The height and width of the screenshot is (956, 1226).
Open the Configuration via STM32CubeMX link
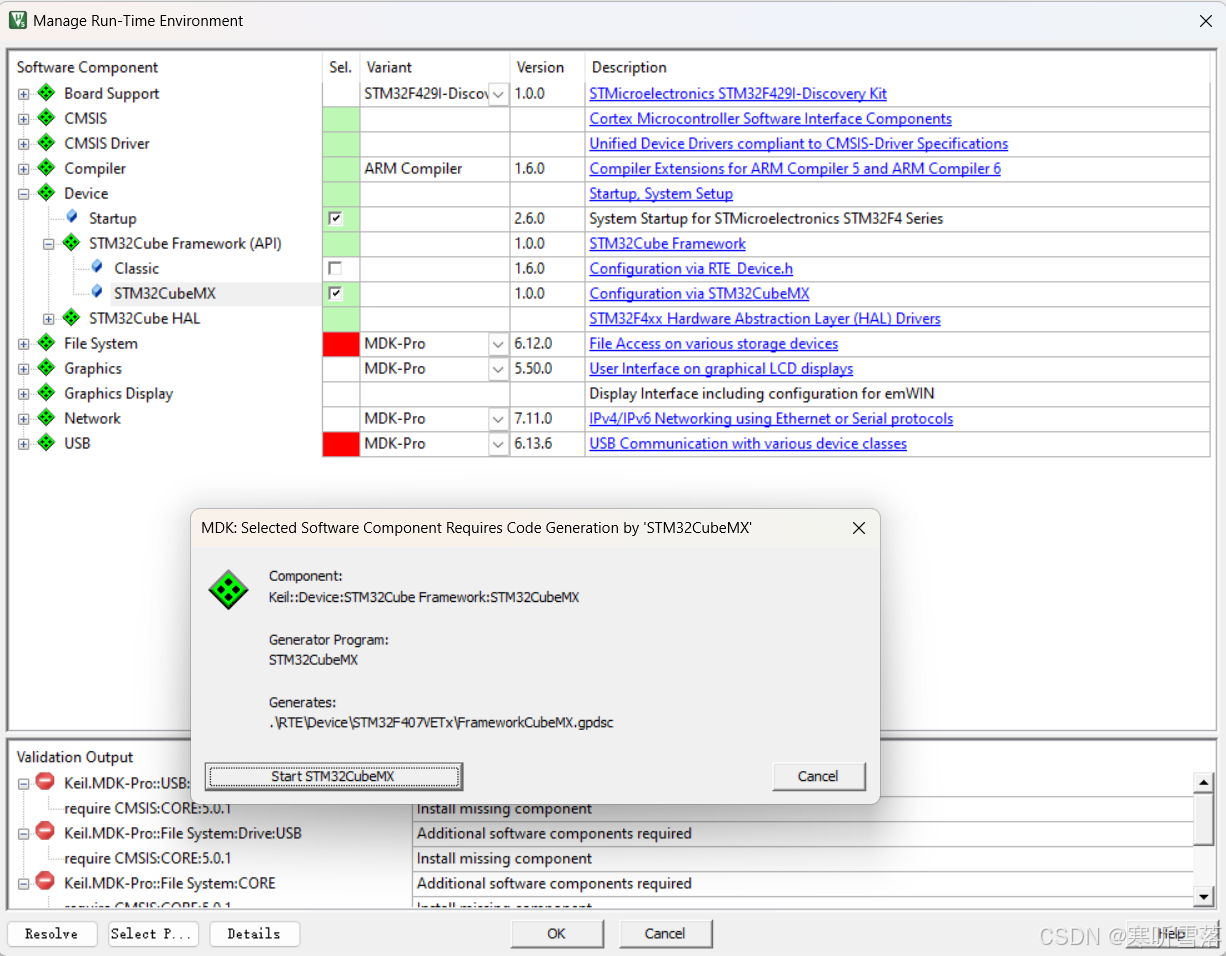(699, 293)
